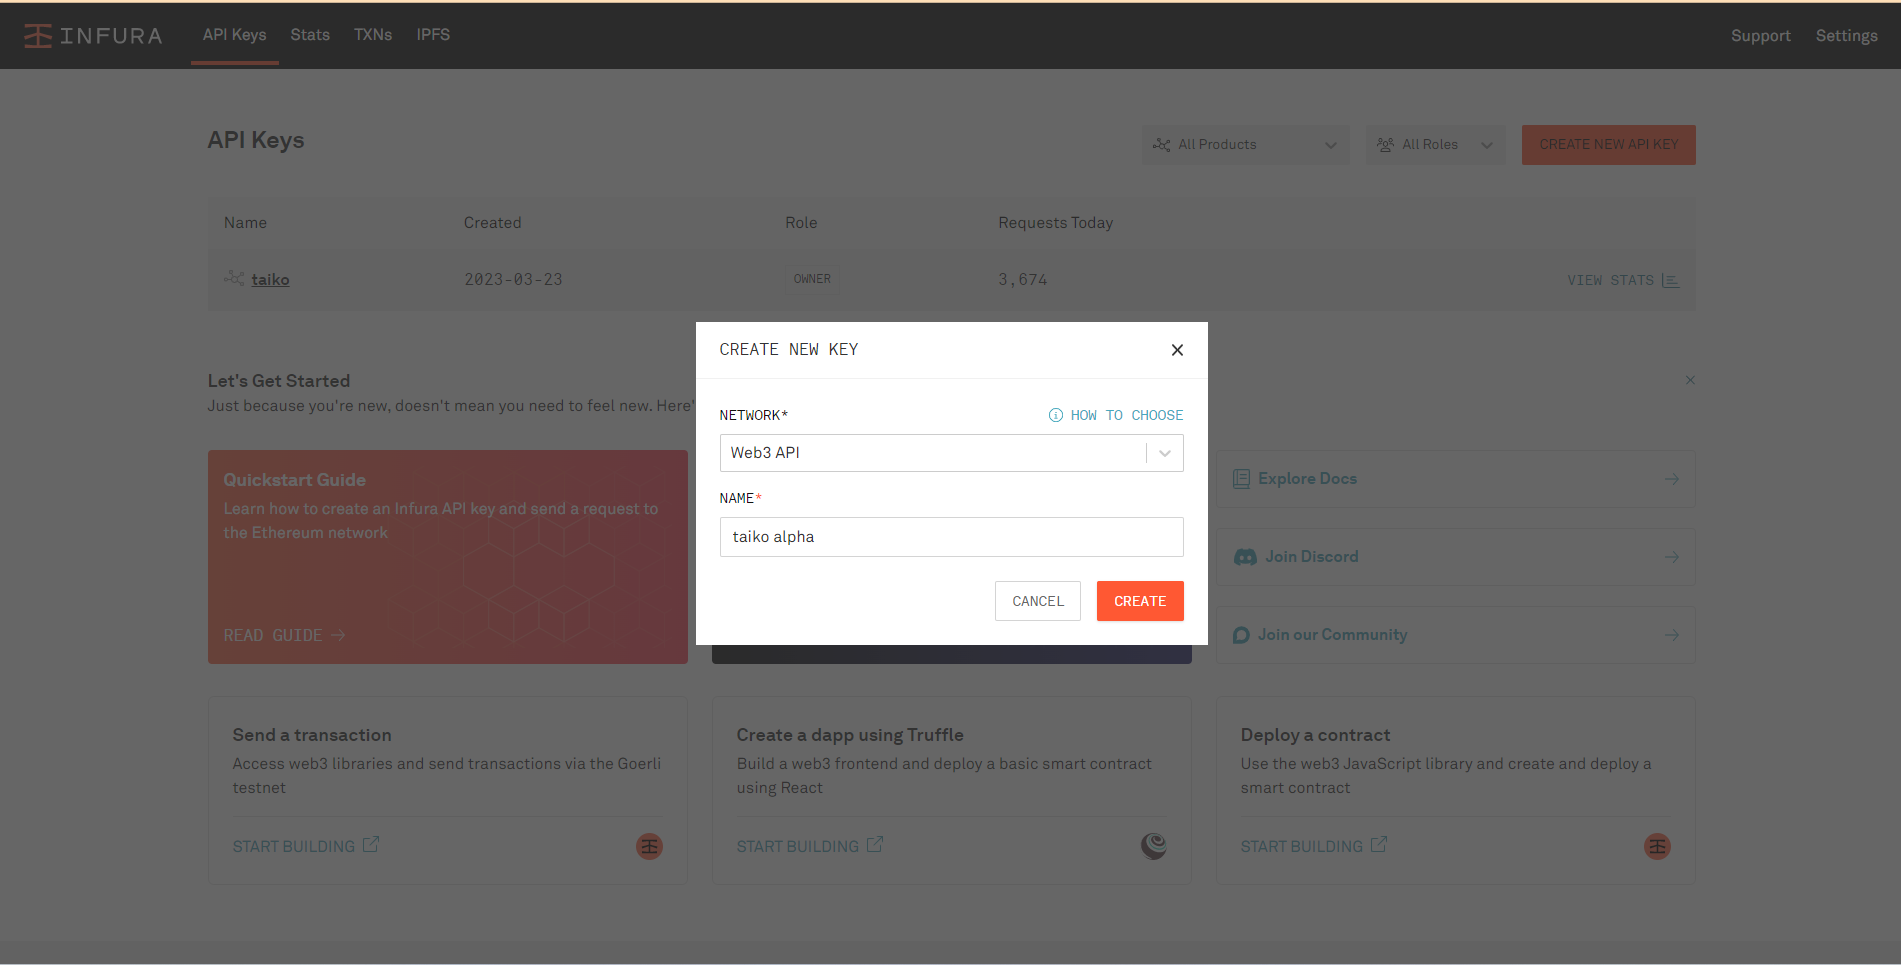Click the Quickstart Guide card title
Image resolution: width=1901 pixels, height=965 pixels.
295,480
